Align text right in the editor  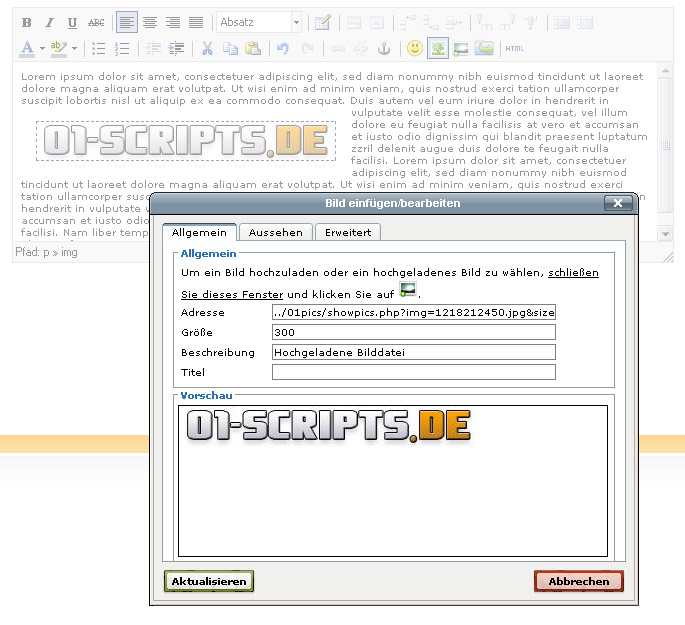coord(173,23)
